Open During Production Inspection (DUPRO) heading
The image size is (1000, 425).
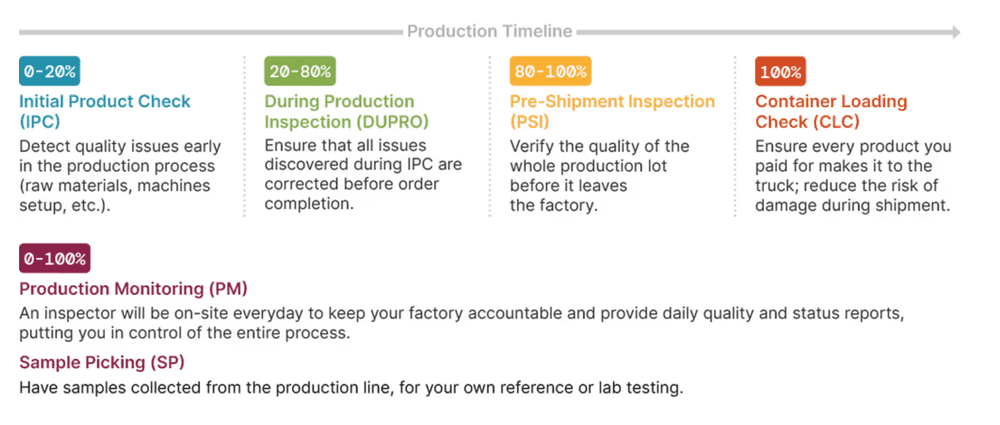[346, 111]
